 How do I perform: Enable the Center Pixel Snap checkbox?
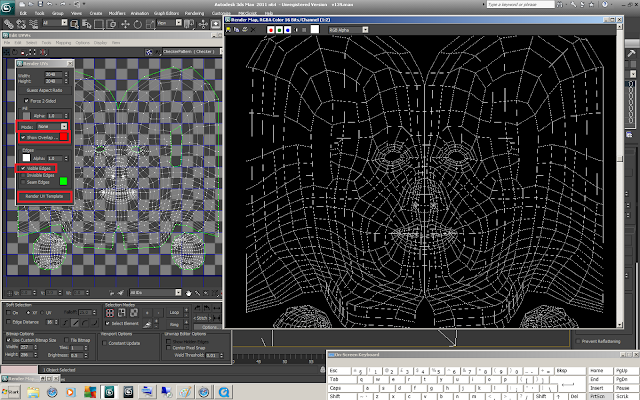point(169,348)
